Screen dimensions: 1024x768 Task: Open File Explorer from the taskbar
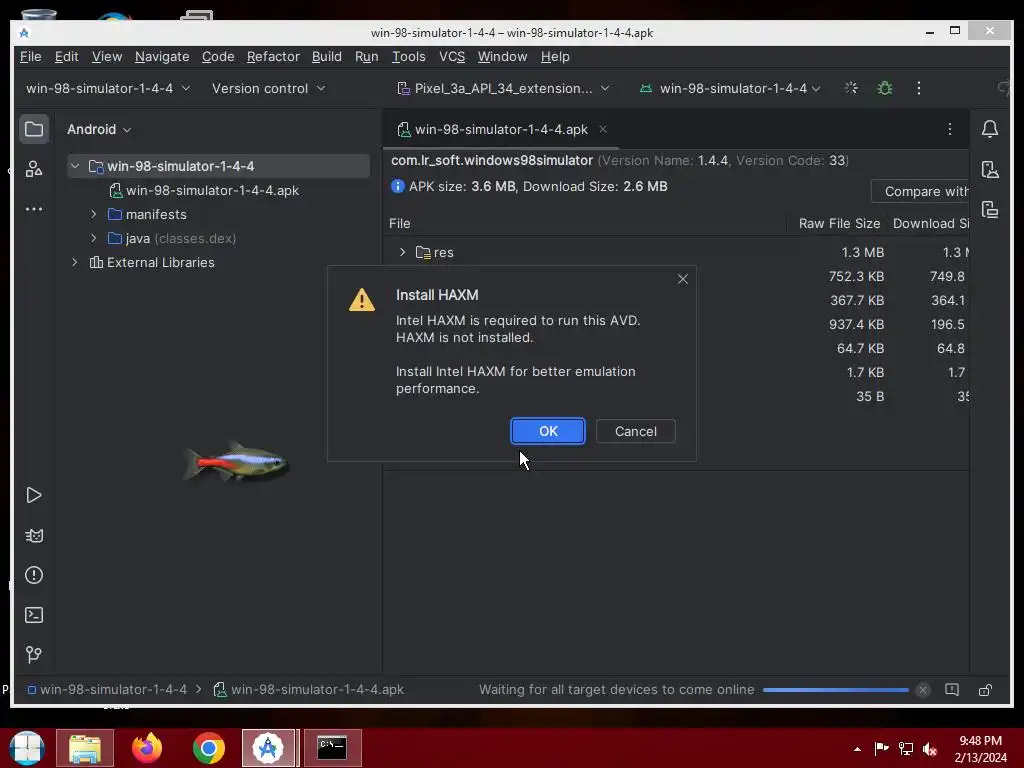85,748
